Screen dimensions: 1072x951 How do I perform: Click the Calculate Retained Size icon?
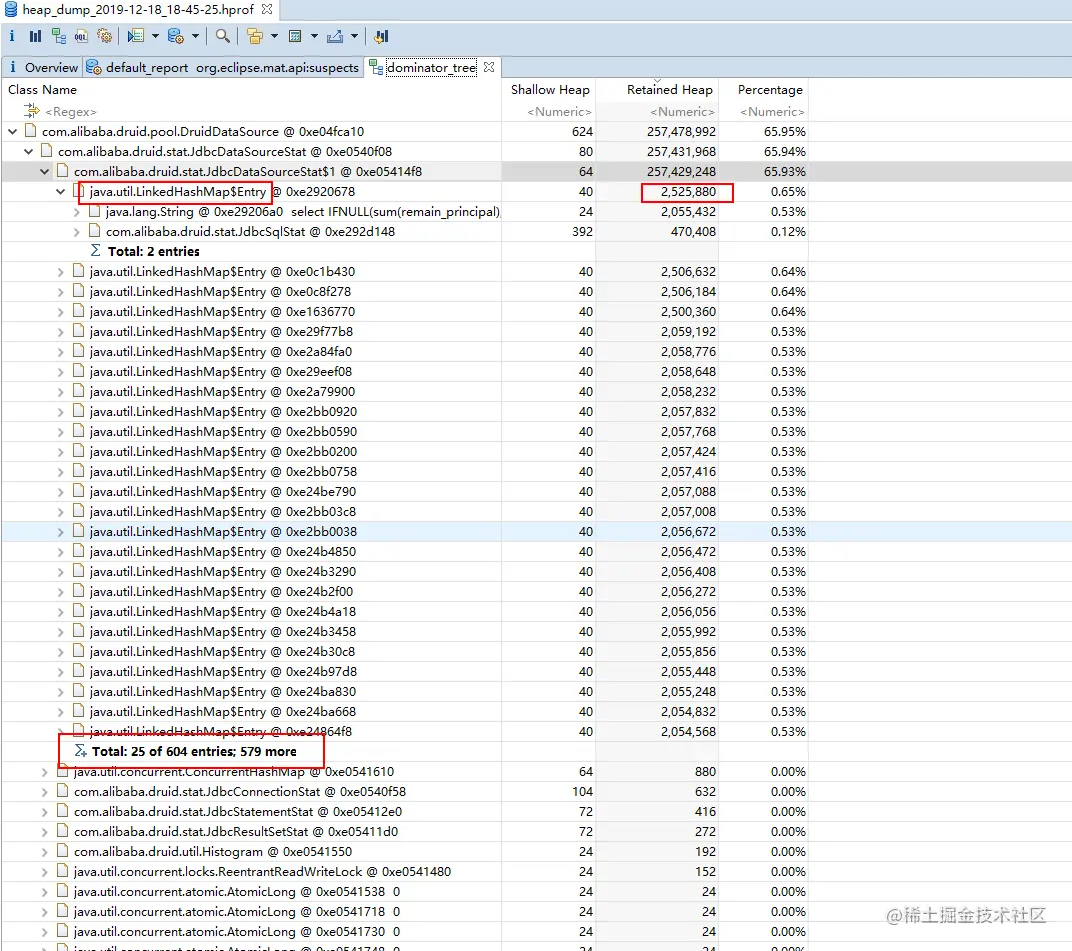click(295, 36)
